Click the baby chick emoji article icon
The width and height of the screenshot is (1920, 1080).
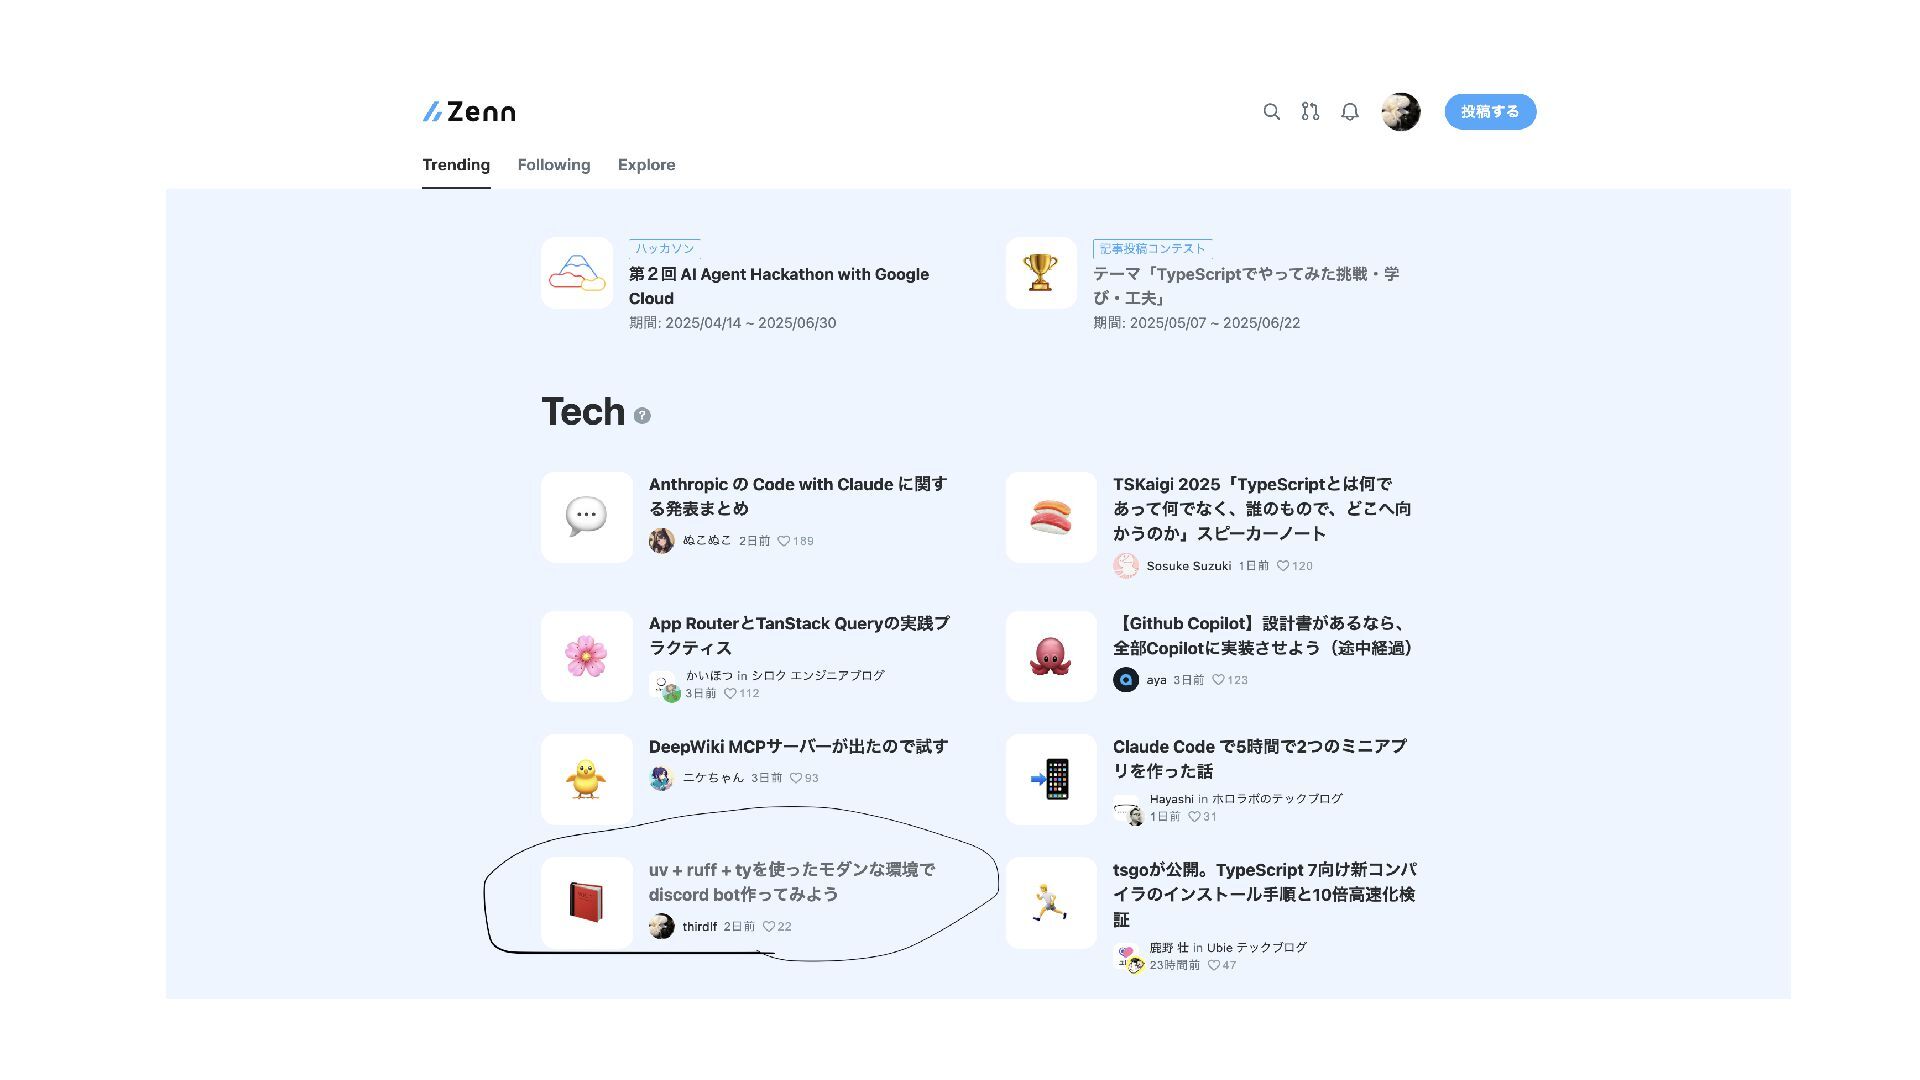point(587,779)
